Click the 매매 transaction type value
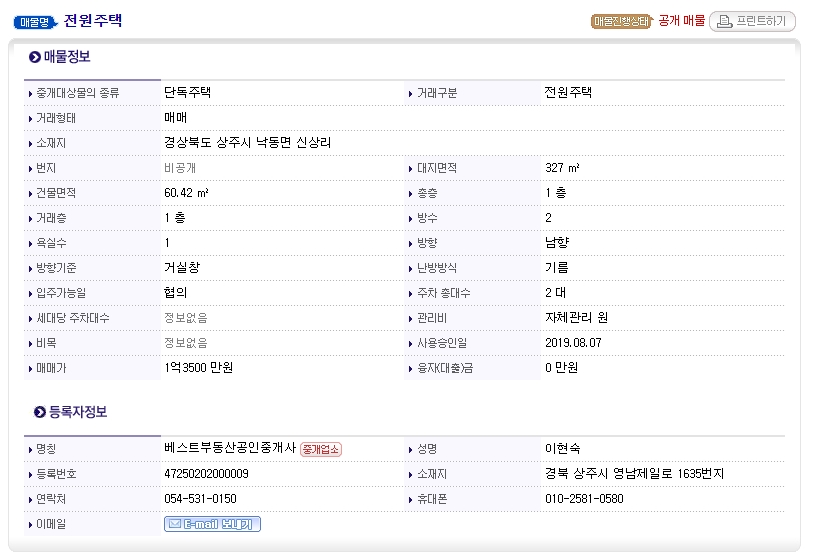The image size is (815, 560). 176,118
